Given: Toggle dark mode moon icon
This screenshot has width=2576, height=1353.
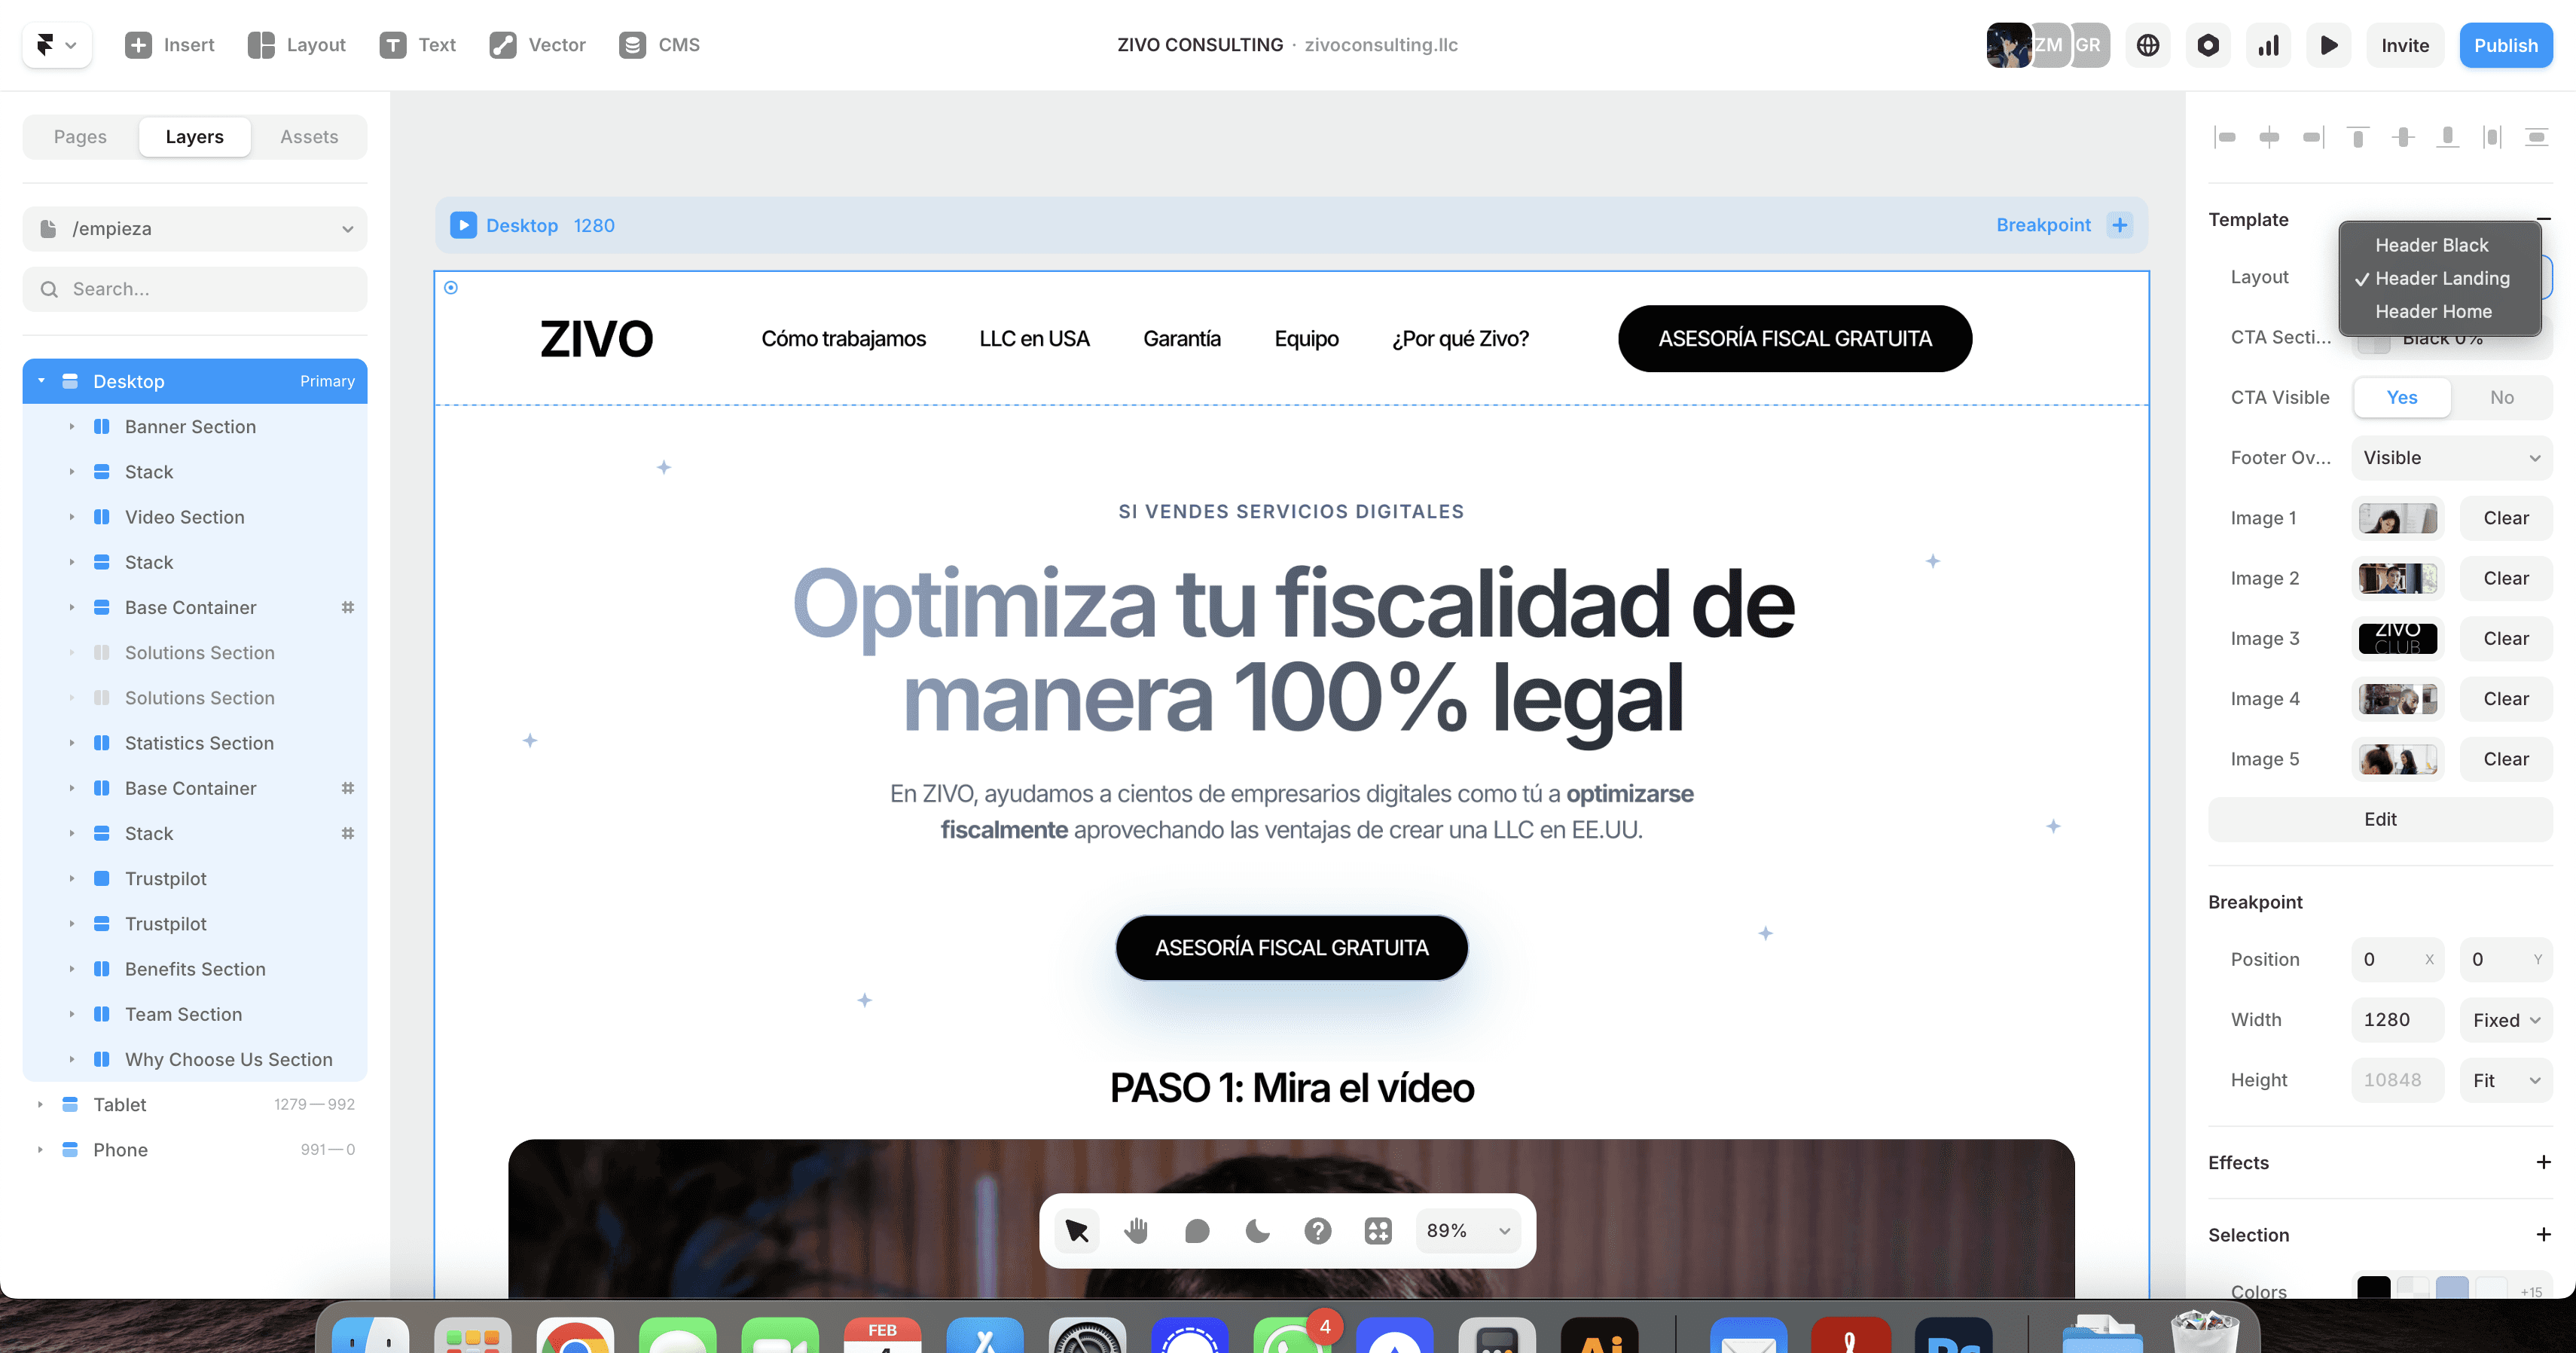Looking at the screenshot, I should 1257,1230.
